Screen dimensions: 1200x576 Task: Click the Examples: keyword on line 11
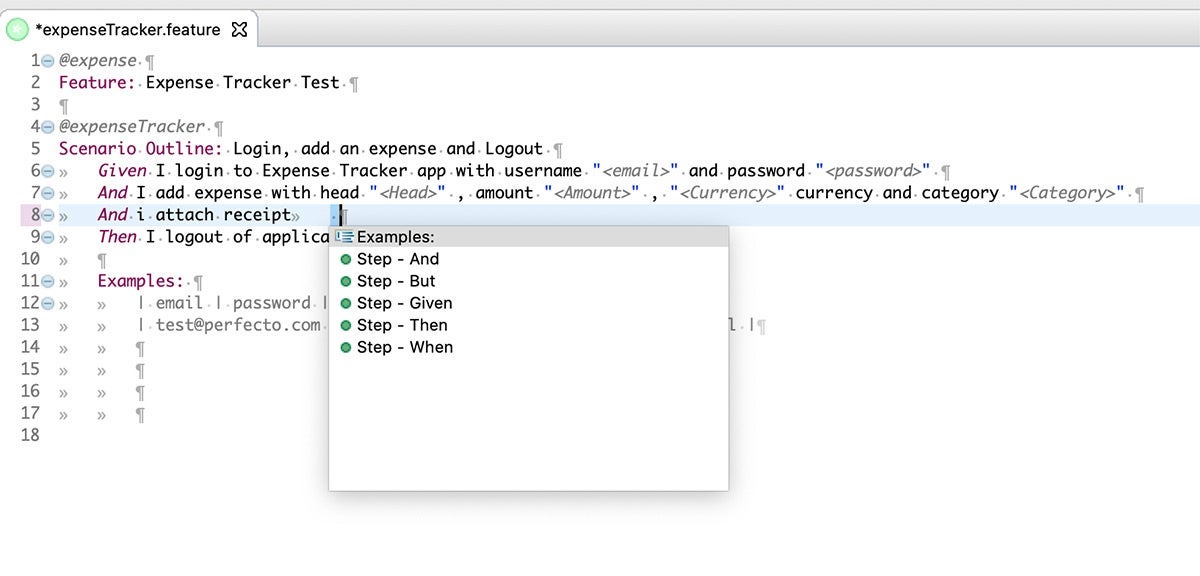[141, 281]
